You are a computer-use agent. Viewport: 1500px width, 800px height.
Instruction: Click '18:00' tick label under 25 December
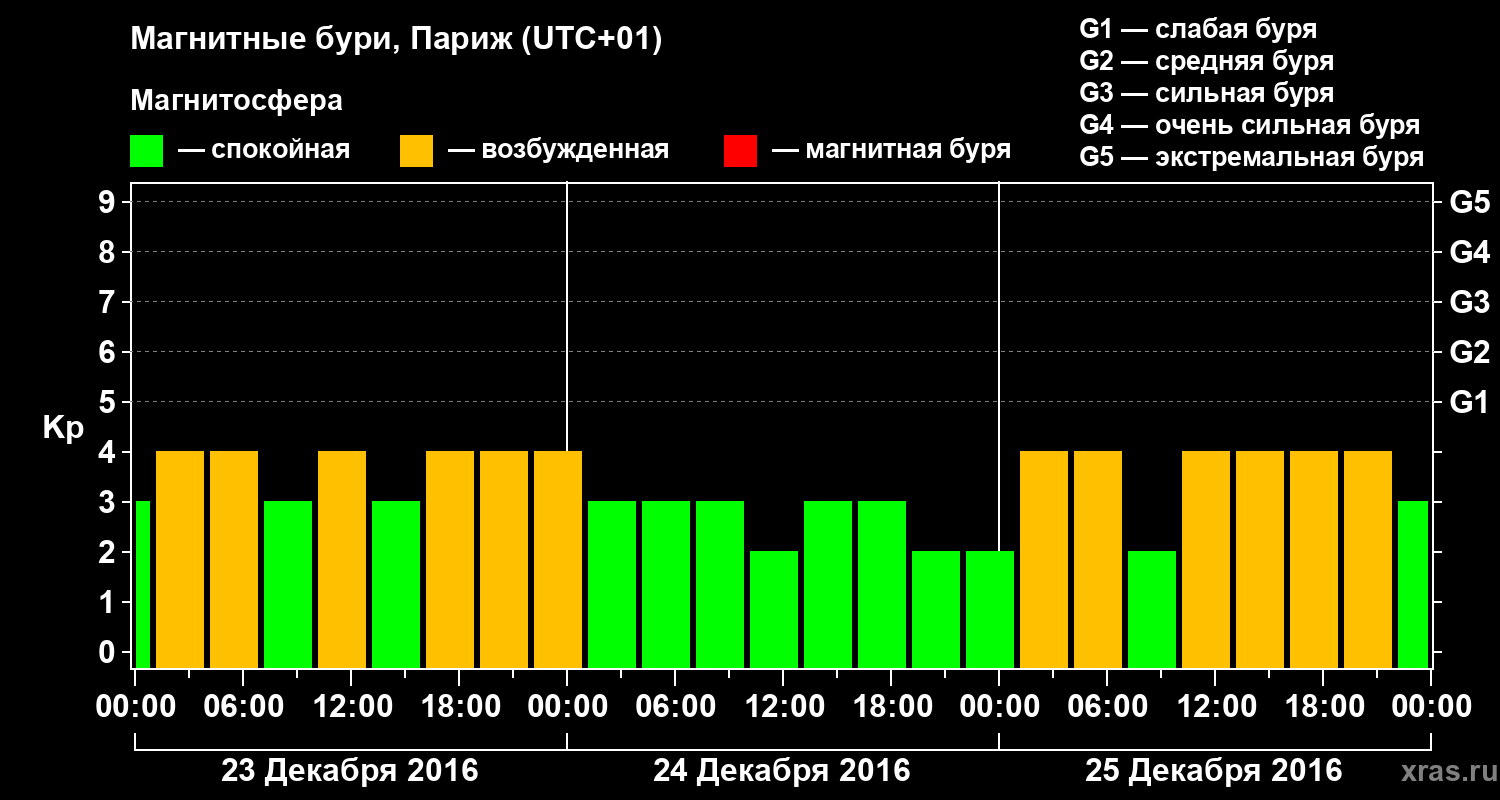tap(1323, 706)
